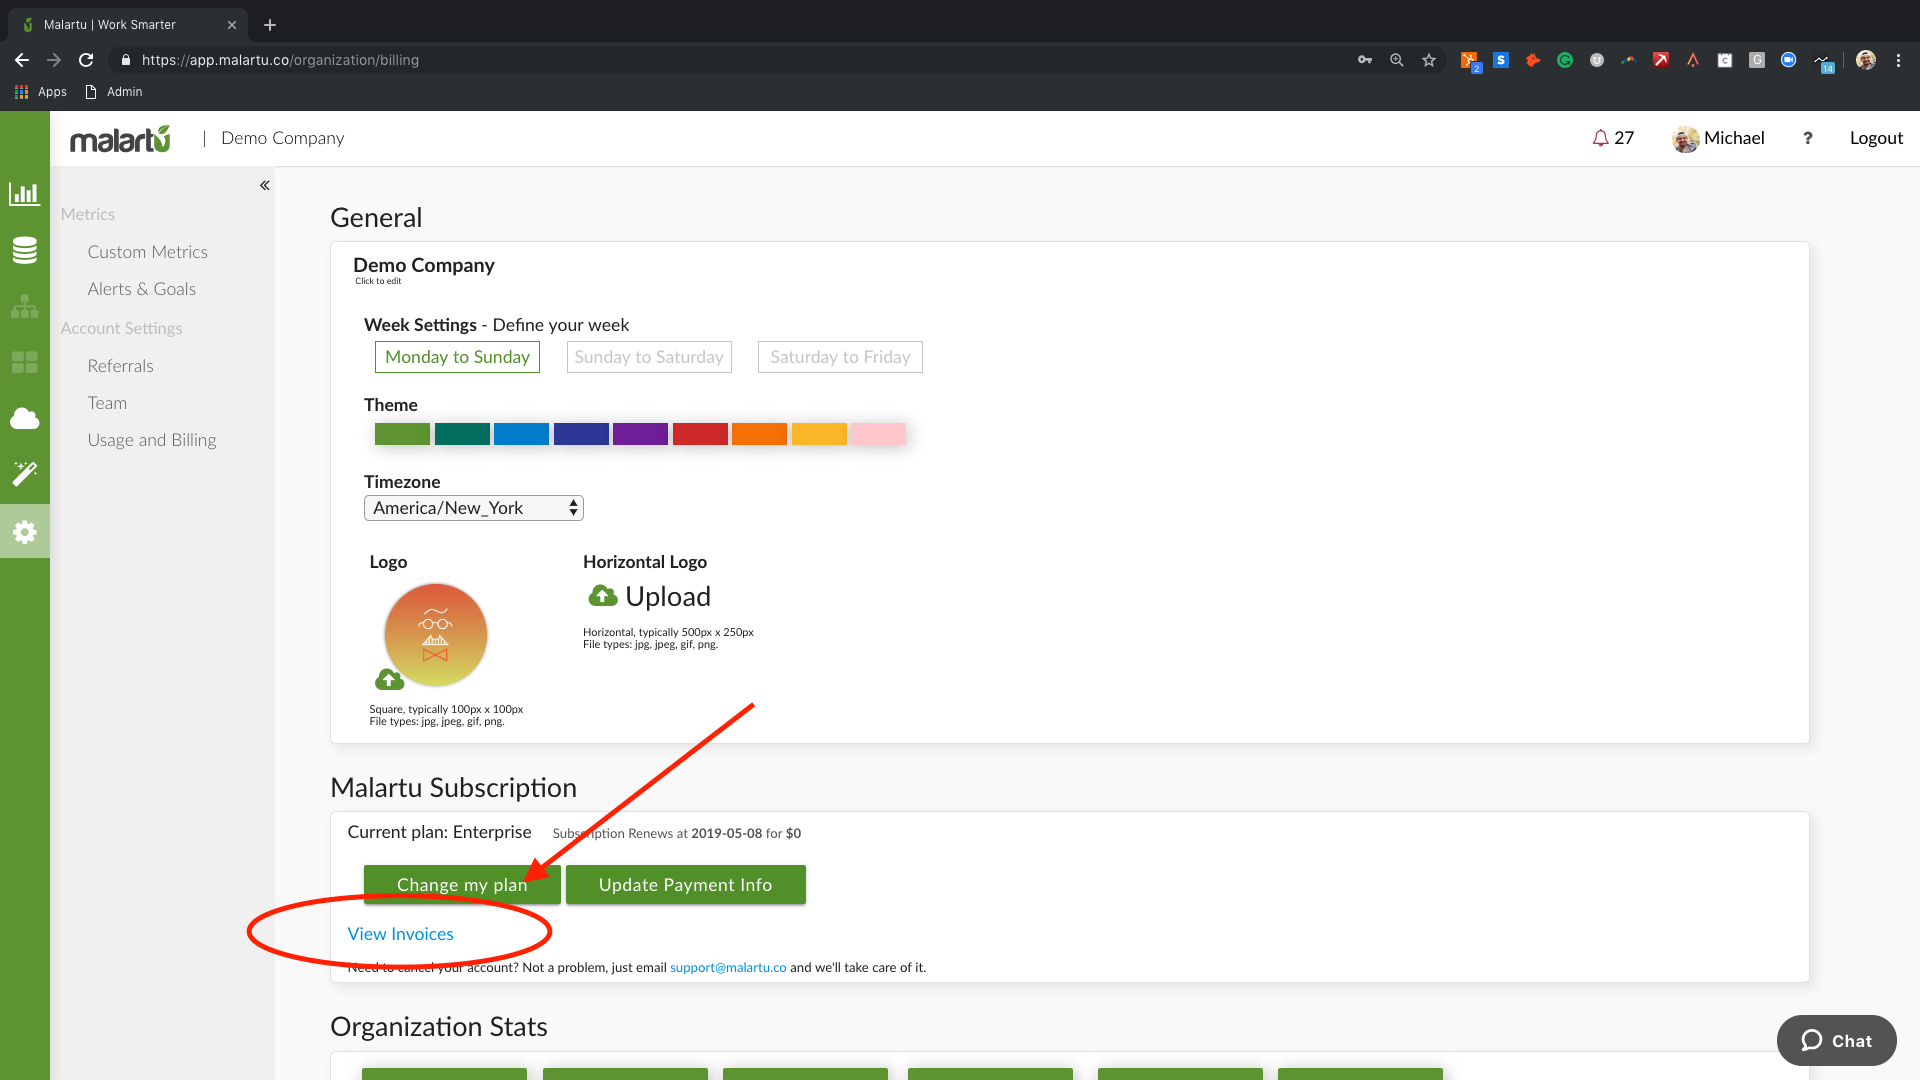Open Team menu item
Image resolution: width=1920 pixels, height=1080 pixels.
[x=107, y=403]
